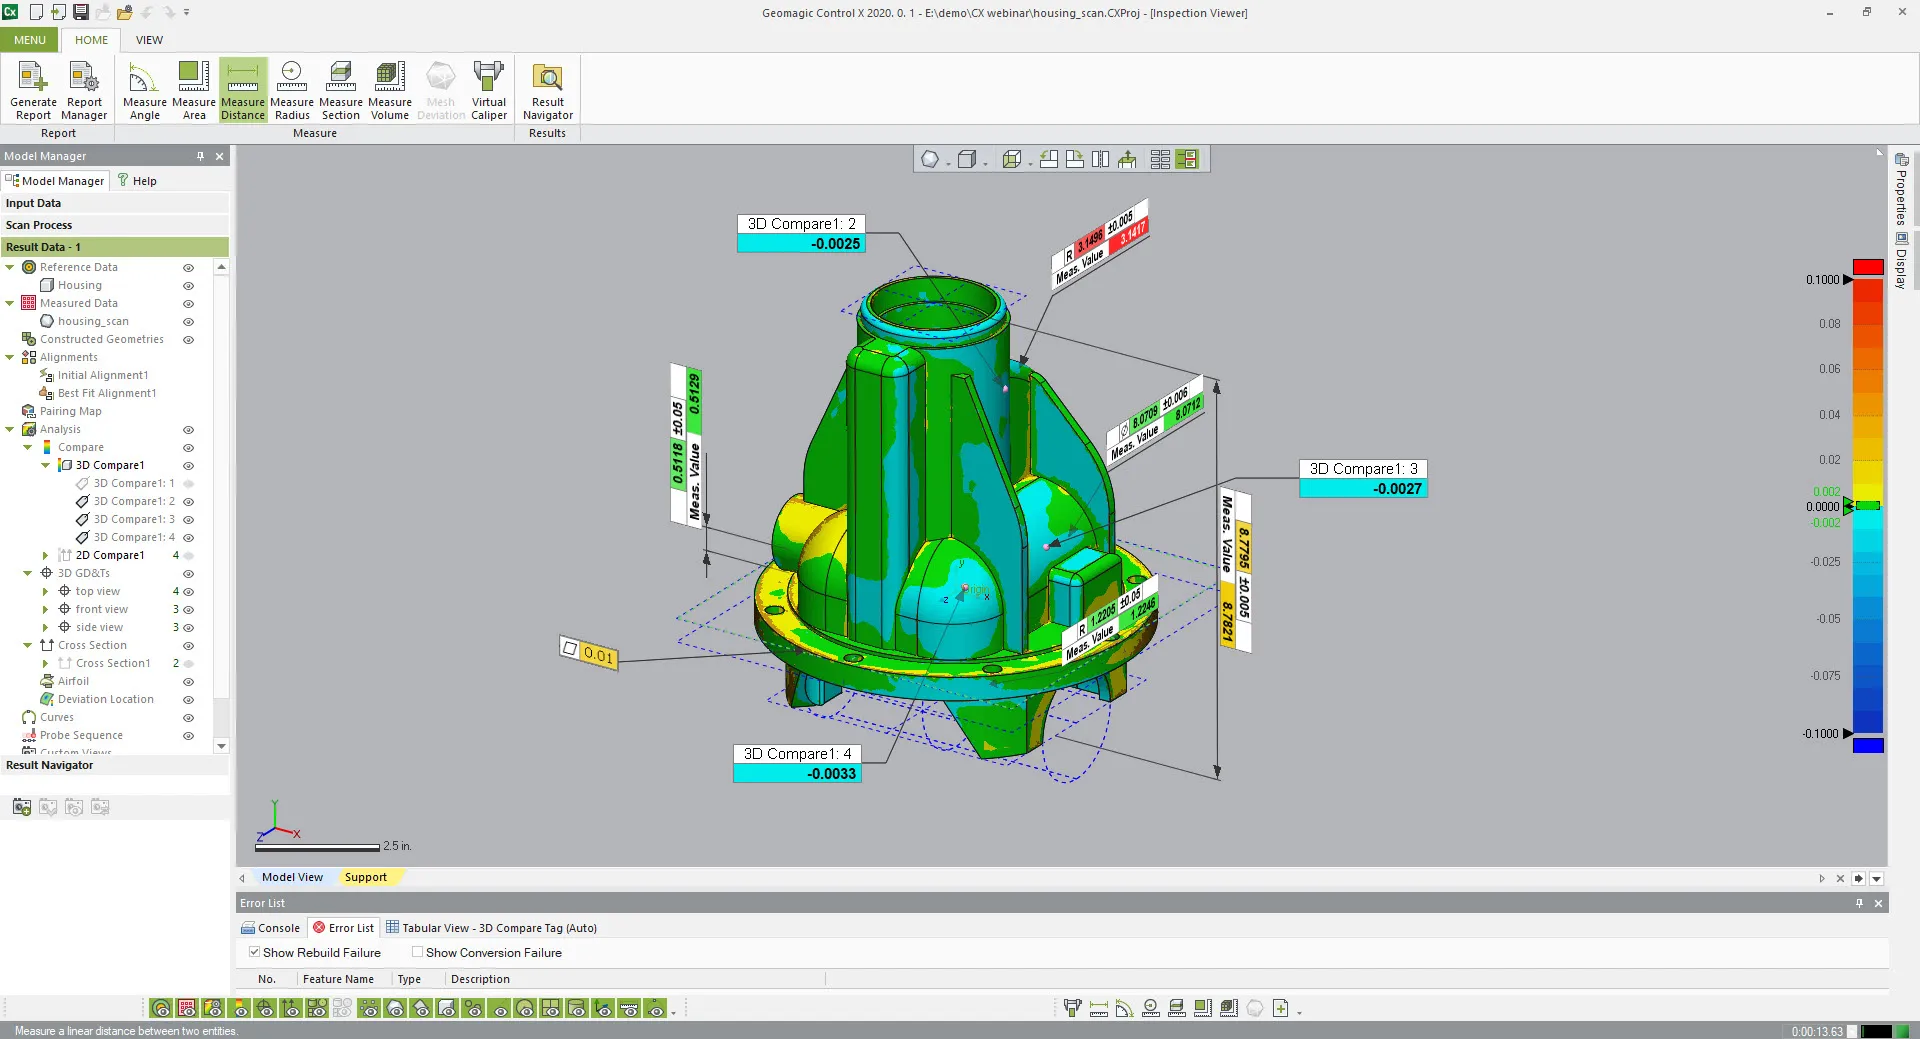Collapse the 3D Compare1 tree node
1920x1039 pixels.
[44, 465]
